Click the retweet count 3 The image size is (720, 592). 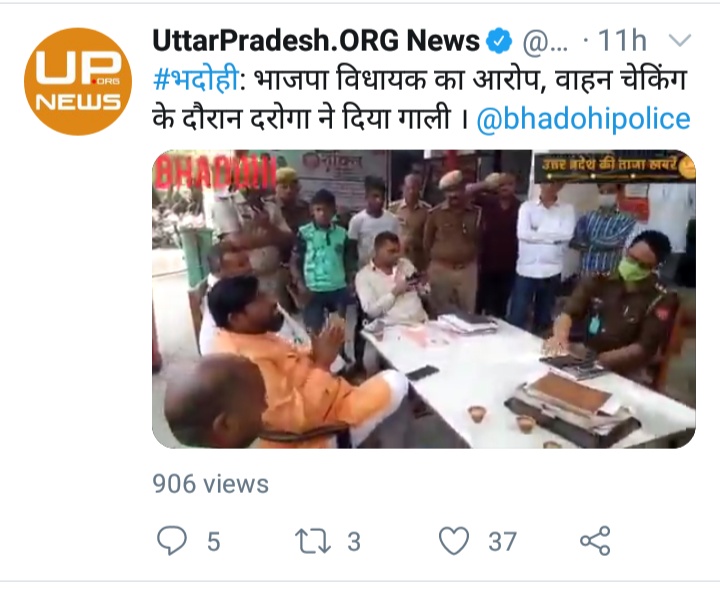[354, 541]
